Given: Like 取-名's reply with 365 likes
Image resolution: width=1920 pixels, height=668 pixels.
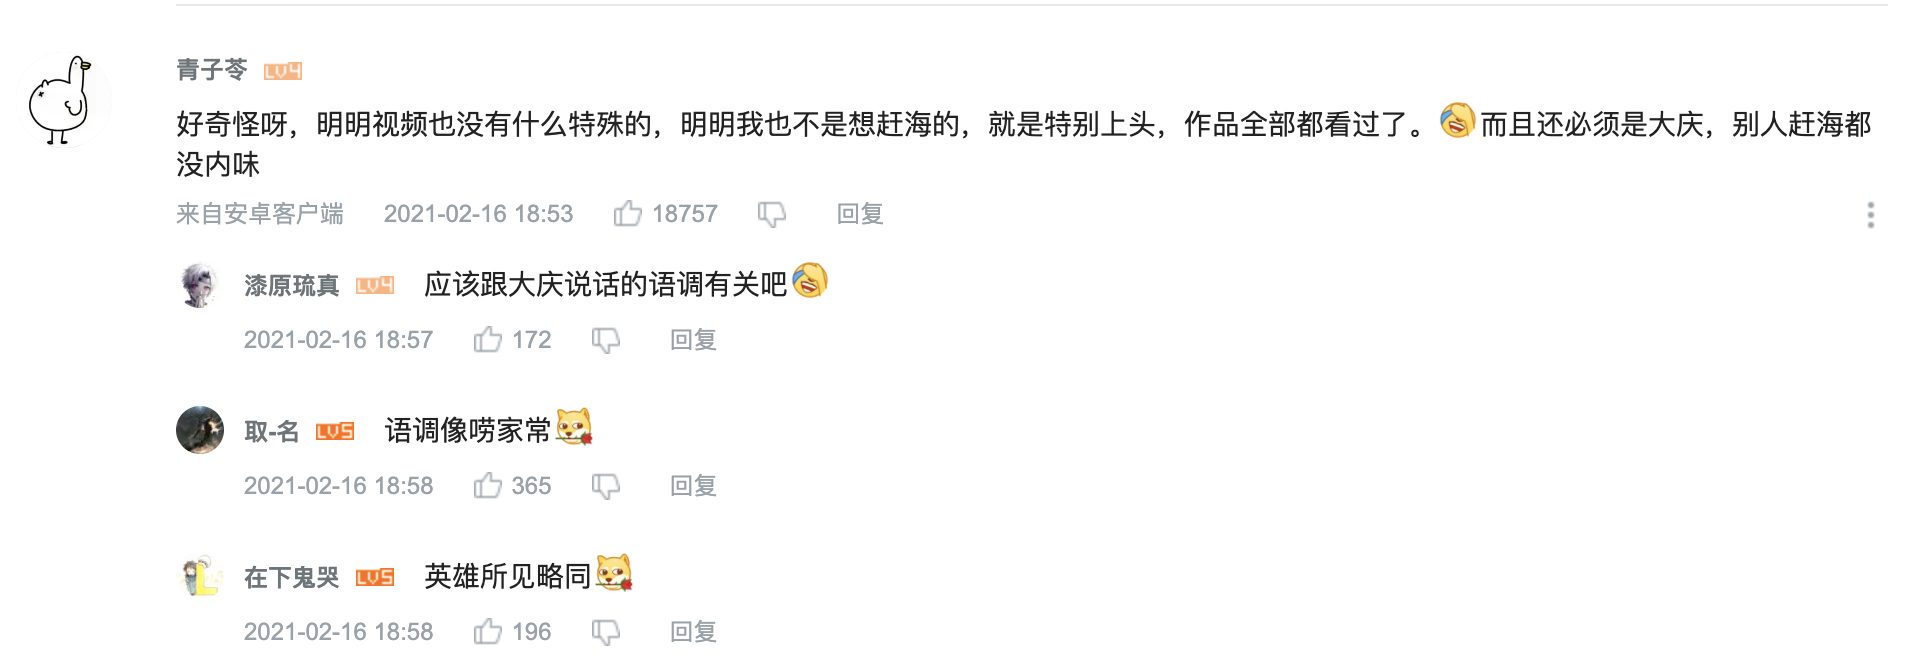Looking at the screenshot, I should tap(488, 486).
